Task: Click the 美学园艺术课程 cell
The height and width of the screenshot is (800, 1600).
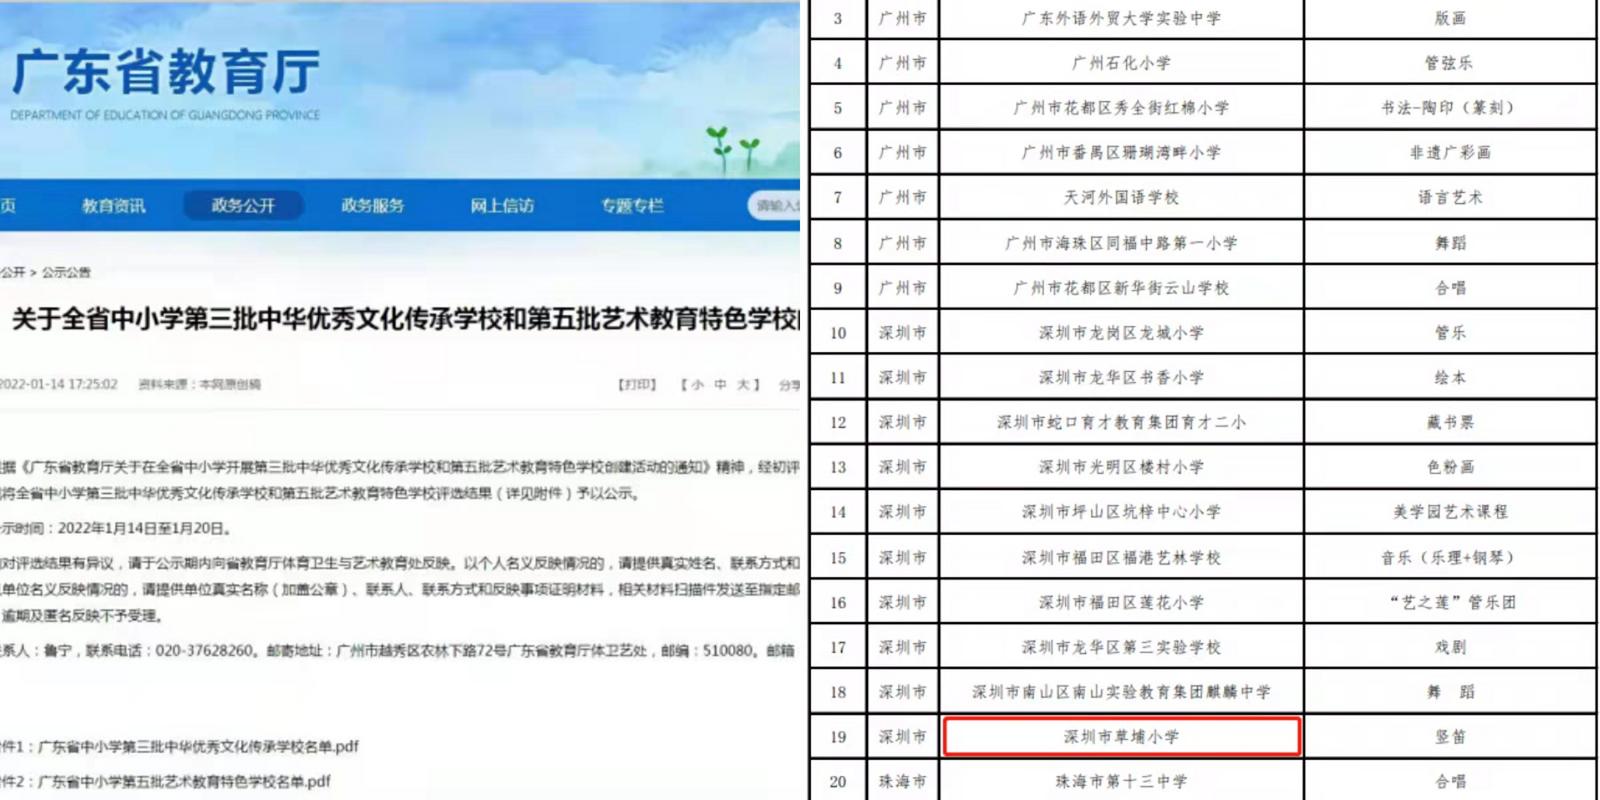Action: pyautogui.click(x=1450, y=512)
